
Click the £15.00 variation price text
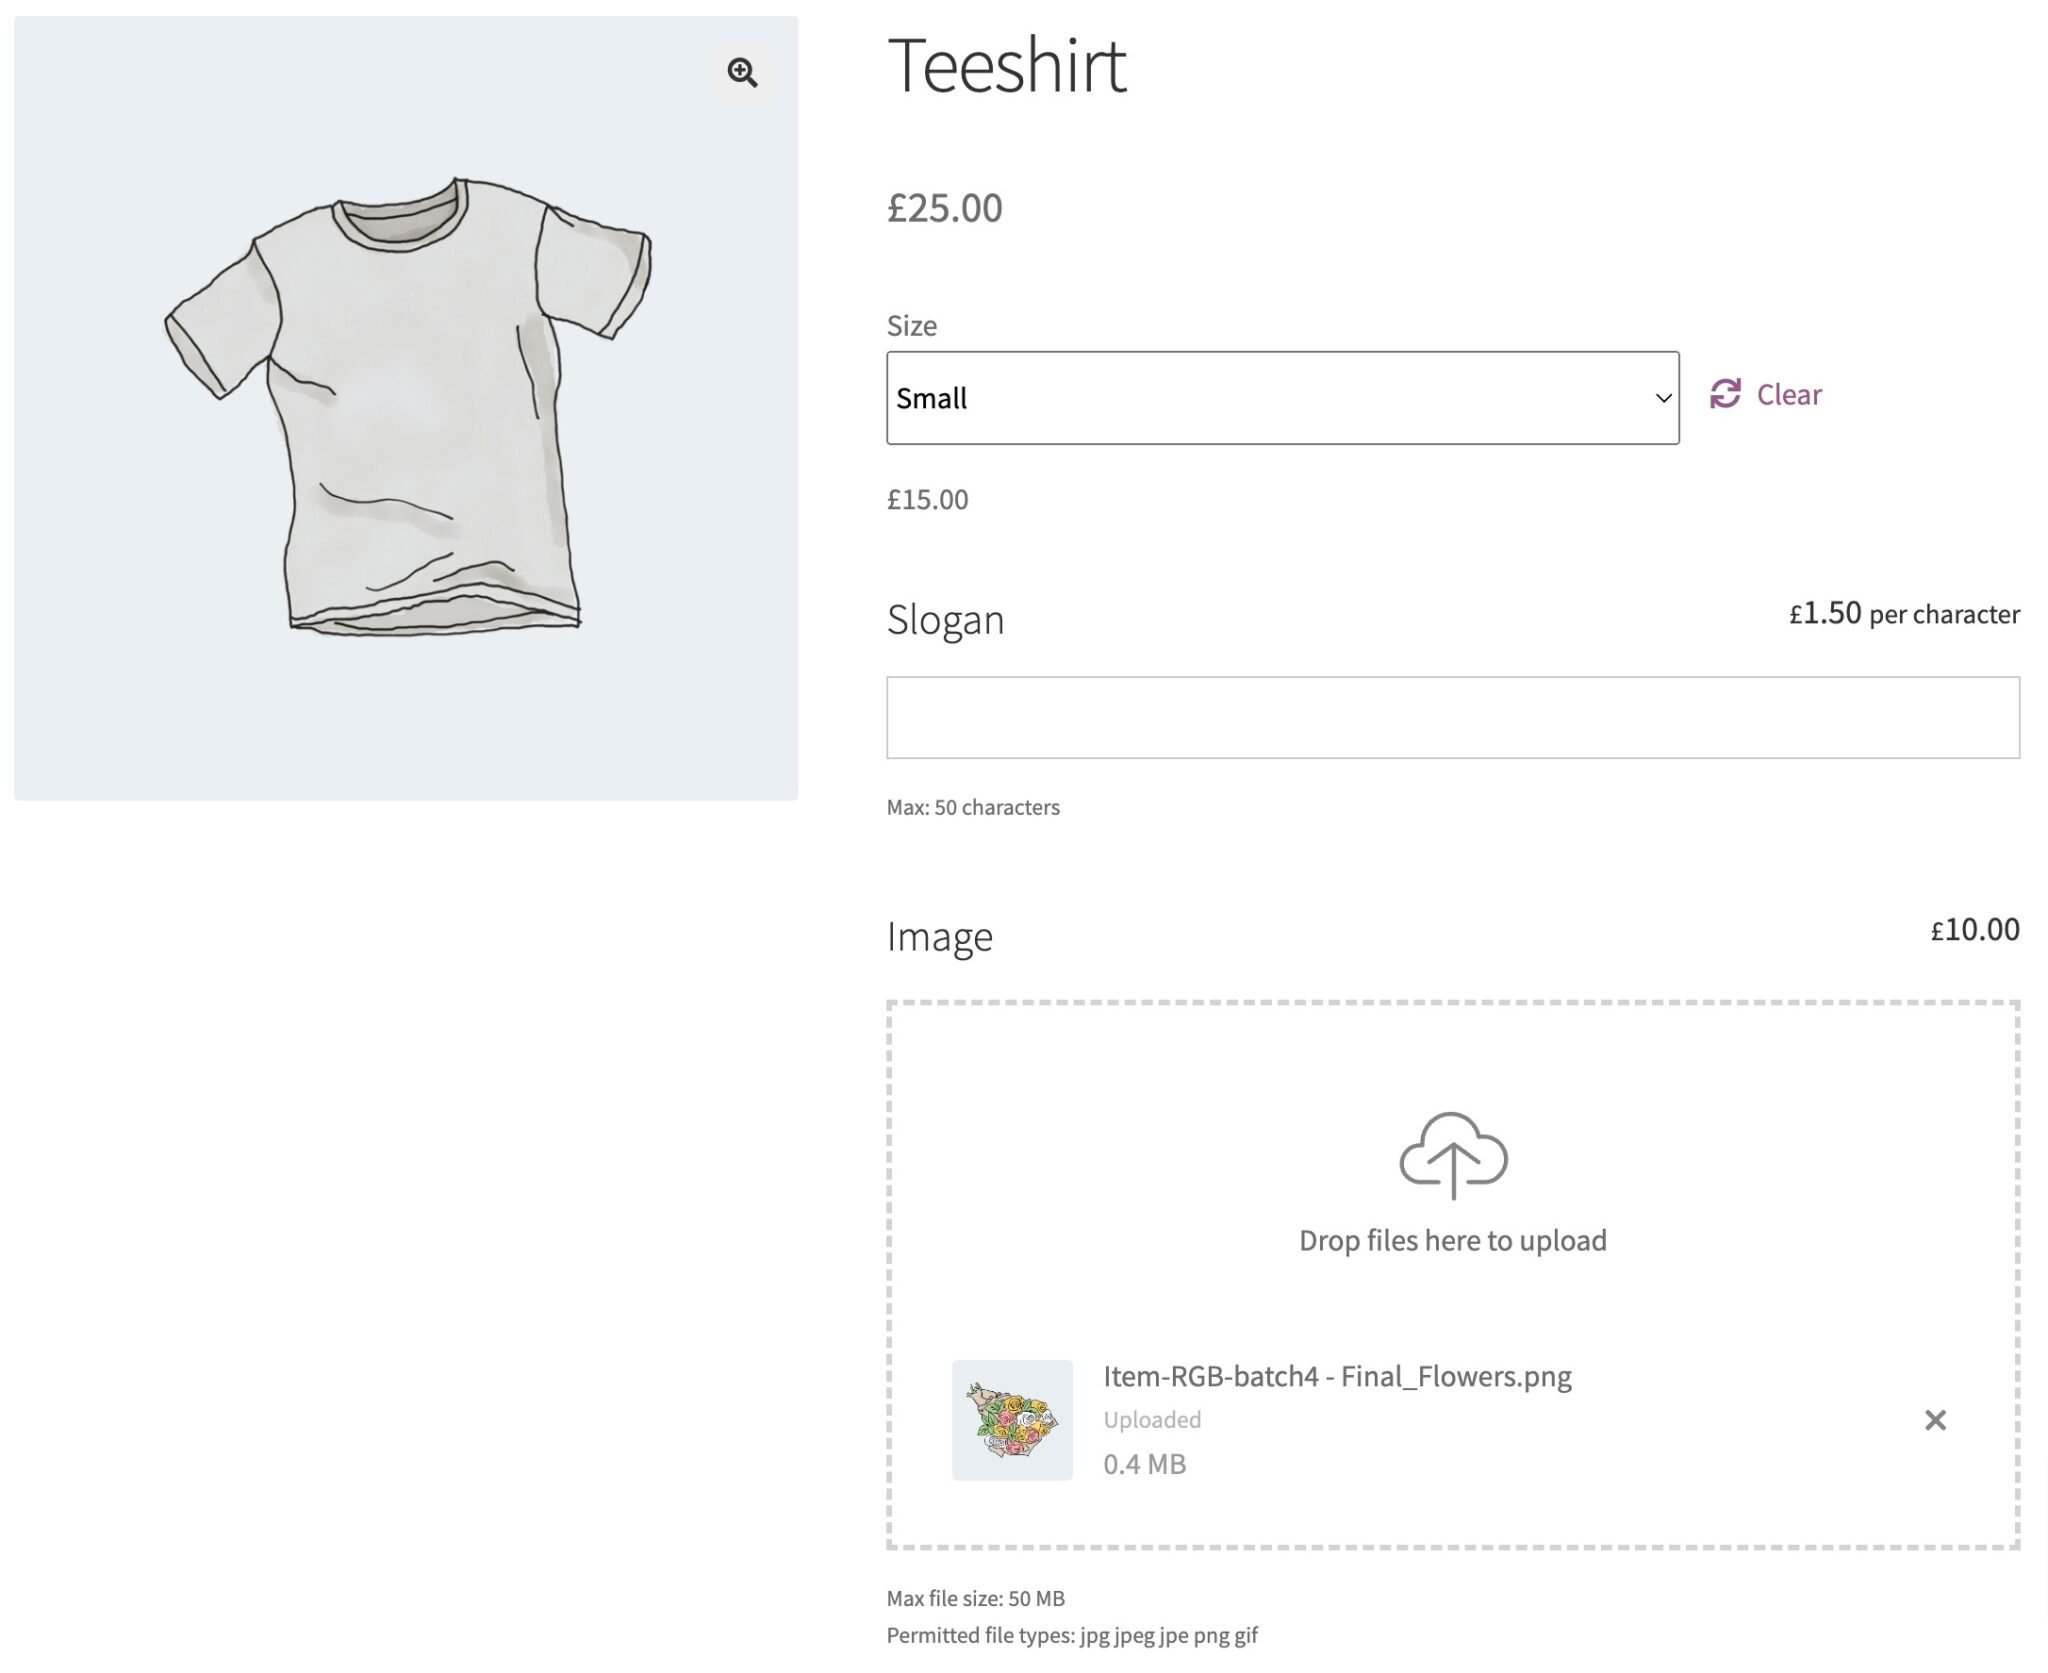pyautogui.click(x=926, y=500)
